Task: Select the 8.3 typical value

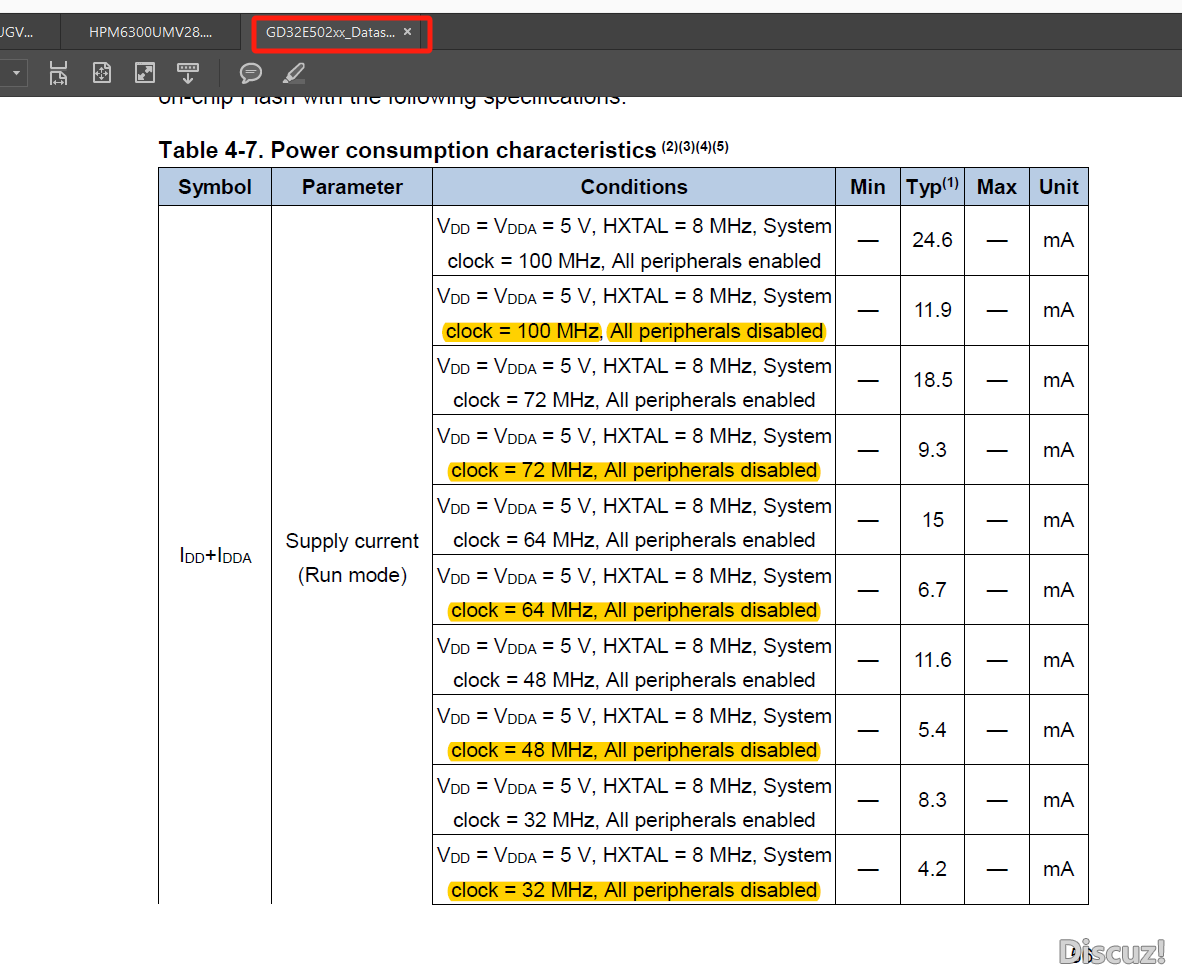Action: 932,800
